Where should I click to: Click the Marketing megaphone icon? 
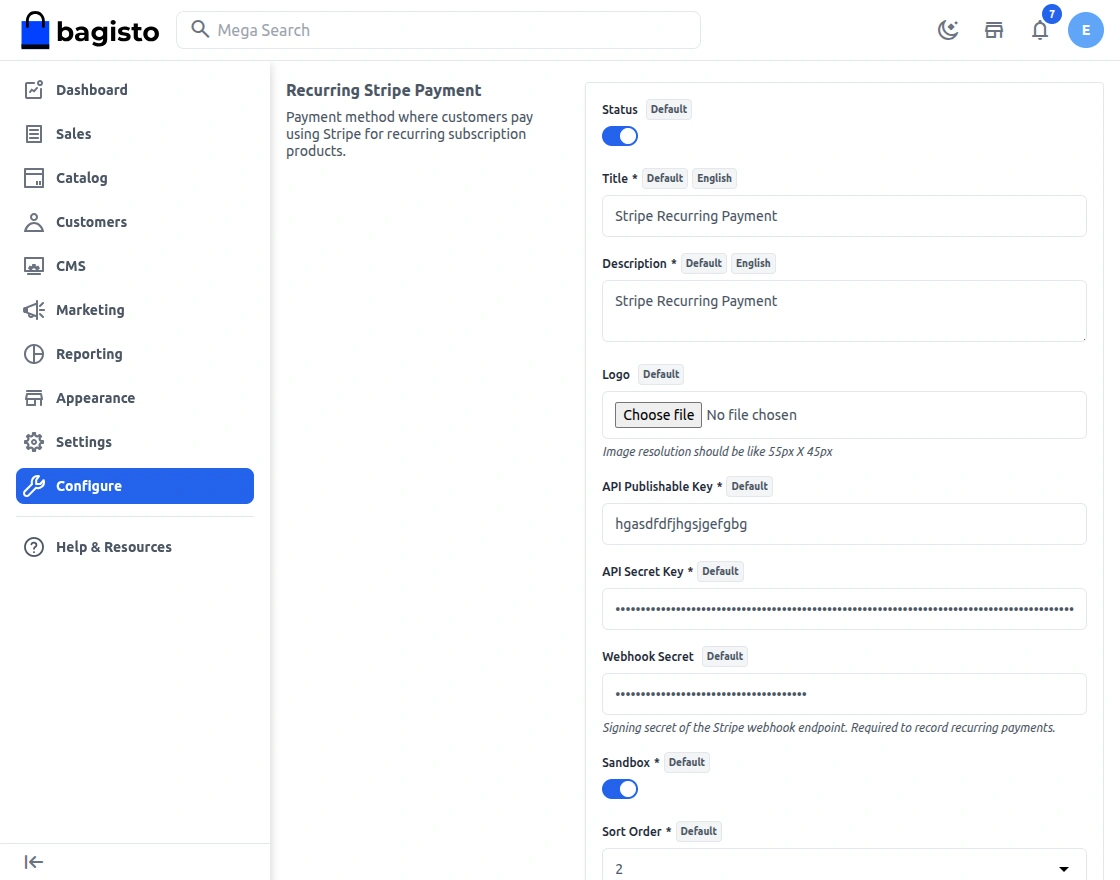click(x=34, y=310)
